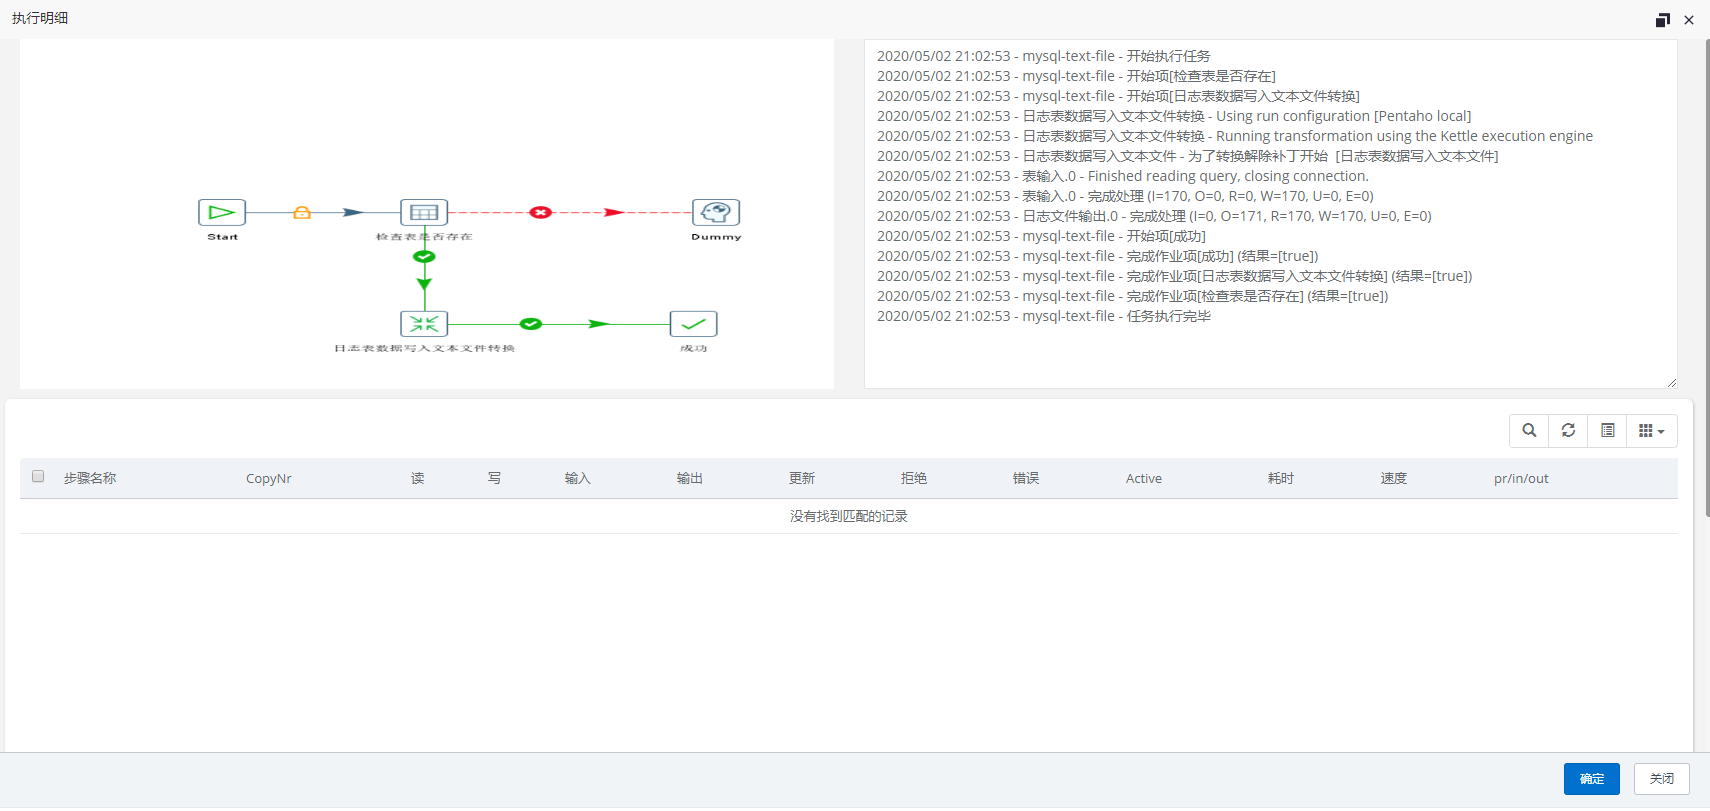Viewport: 1710px width, 811px height.
Task: Click the Active column header
Action: point(1143,479)
